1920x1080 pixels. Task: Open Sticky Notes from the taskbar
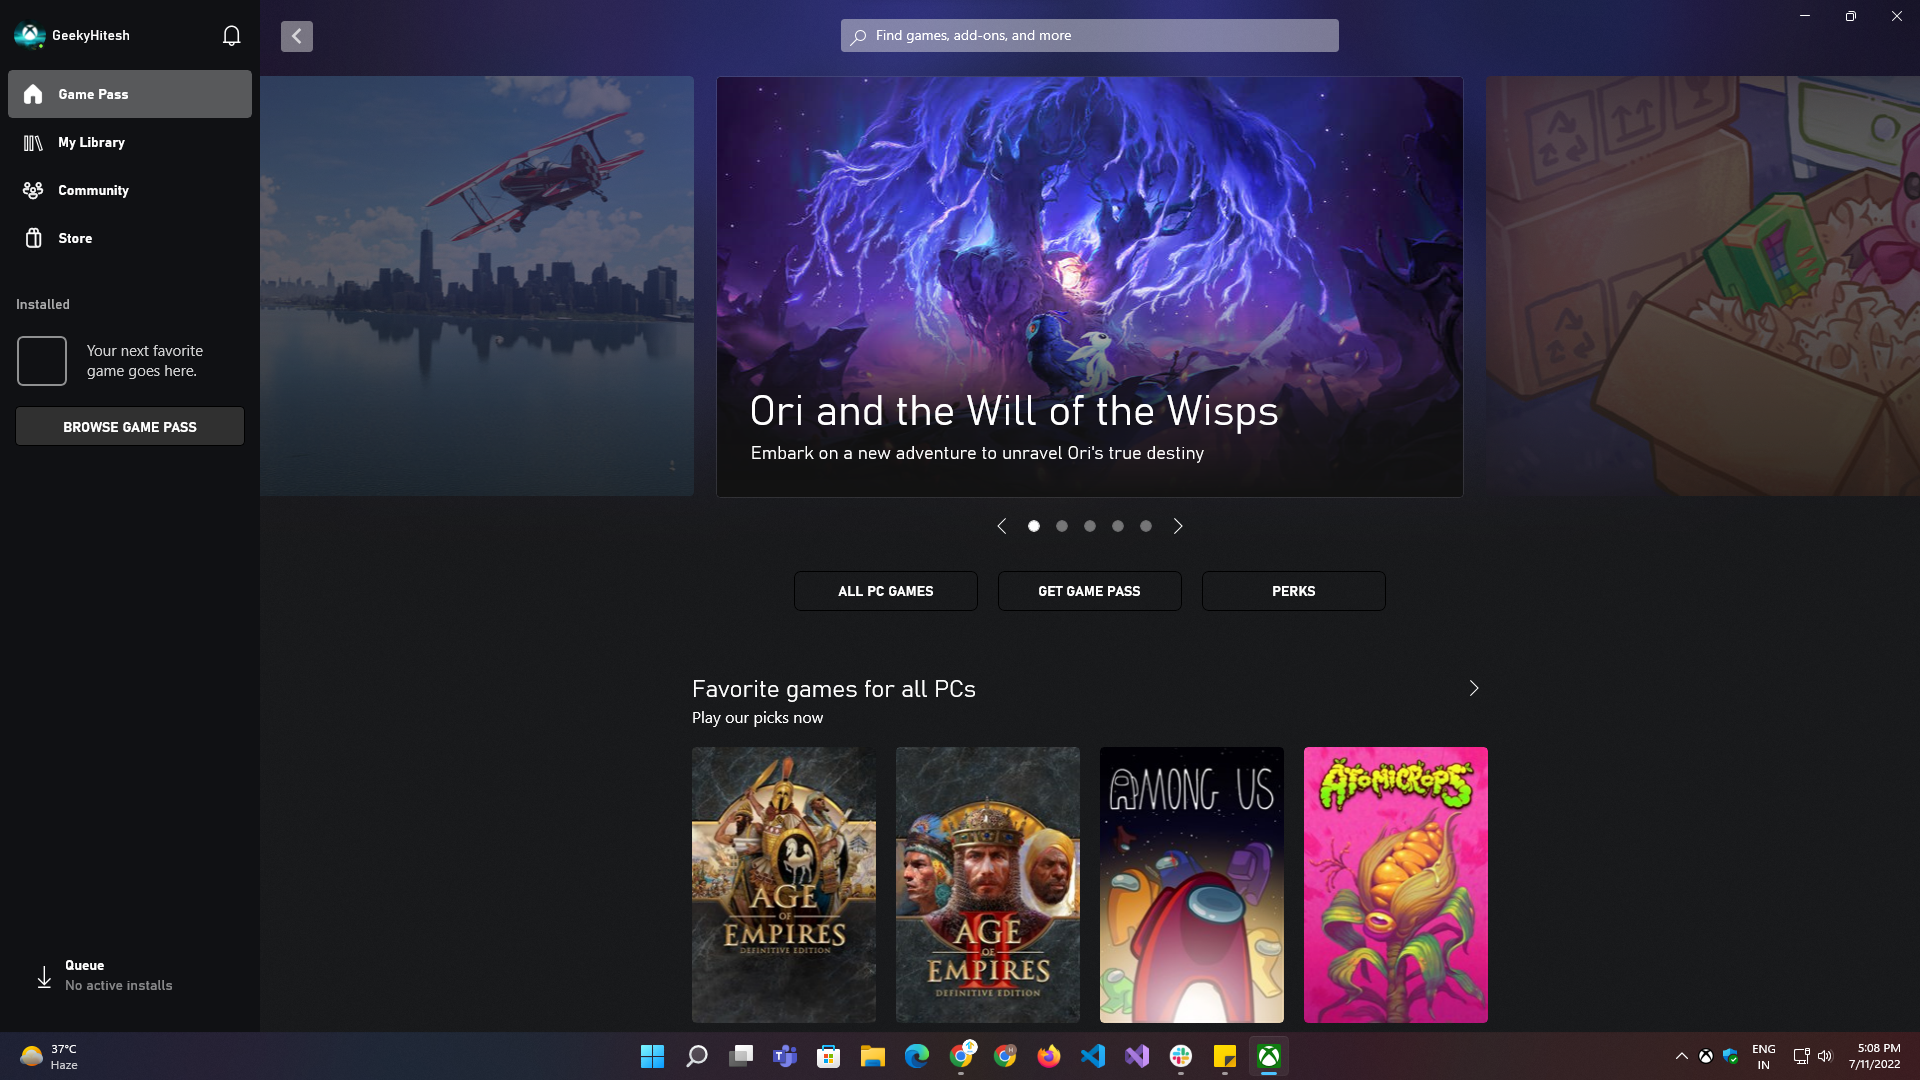[1225, 1056]
